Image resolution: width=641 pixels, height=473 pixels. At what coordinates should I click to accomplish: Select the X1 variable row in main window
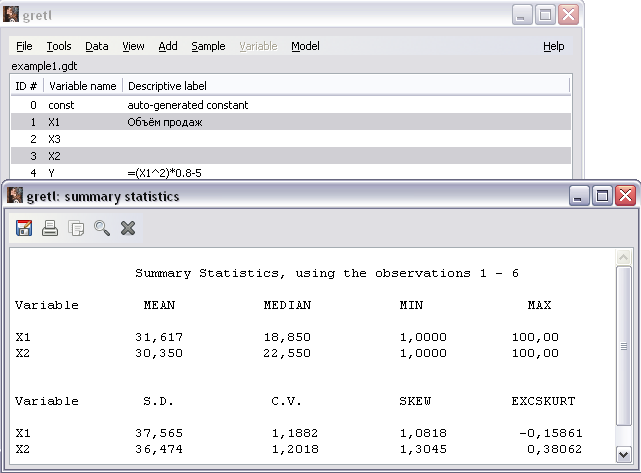click(x=291, y=122)
